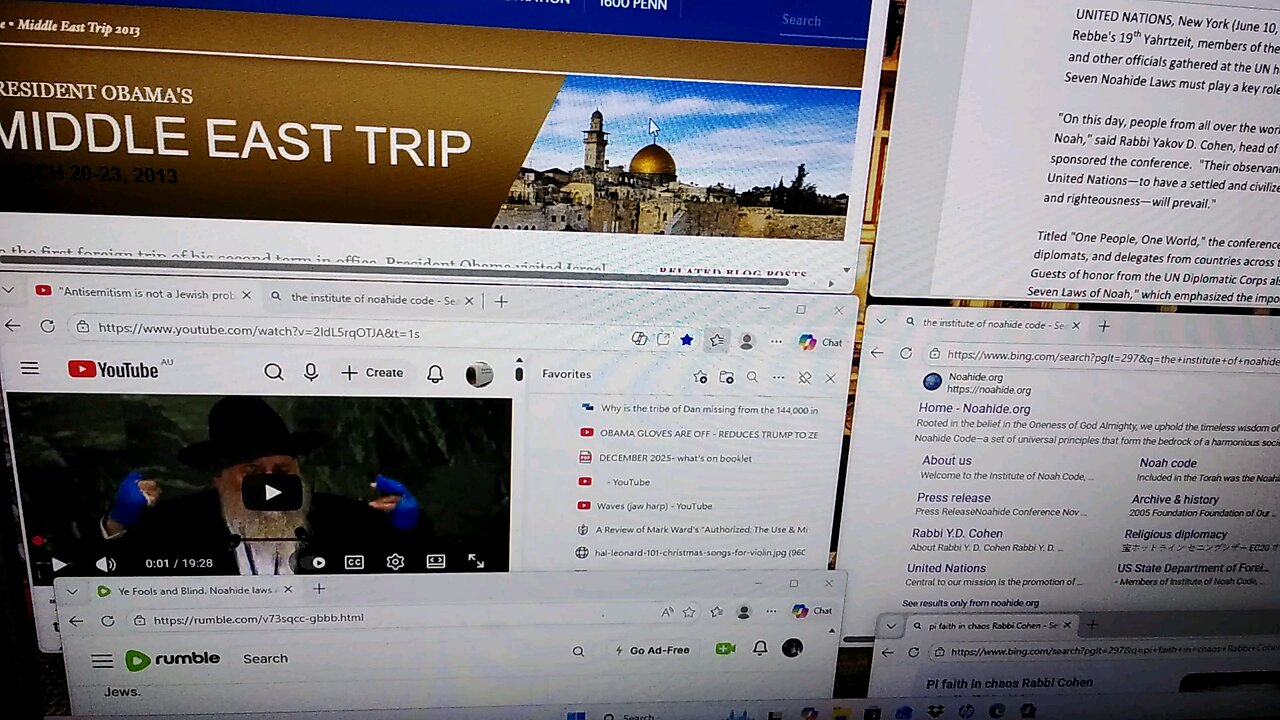Click Rumble green upload camera icon
Screen dimensions: 1280x720
click(725, 649)
